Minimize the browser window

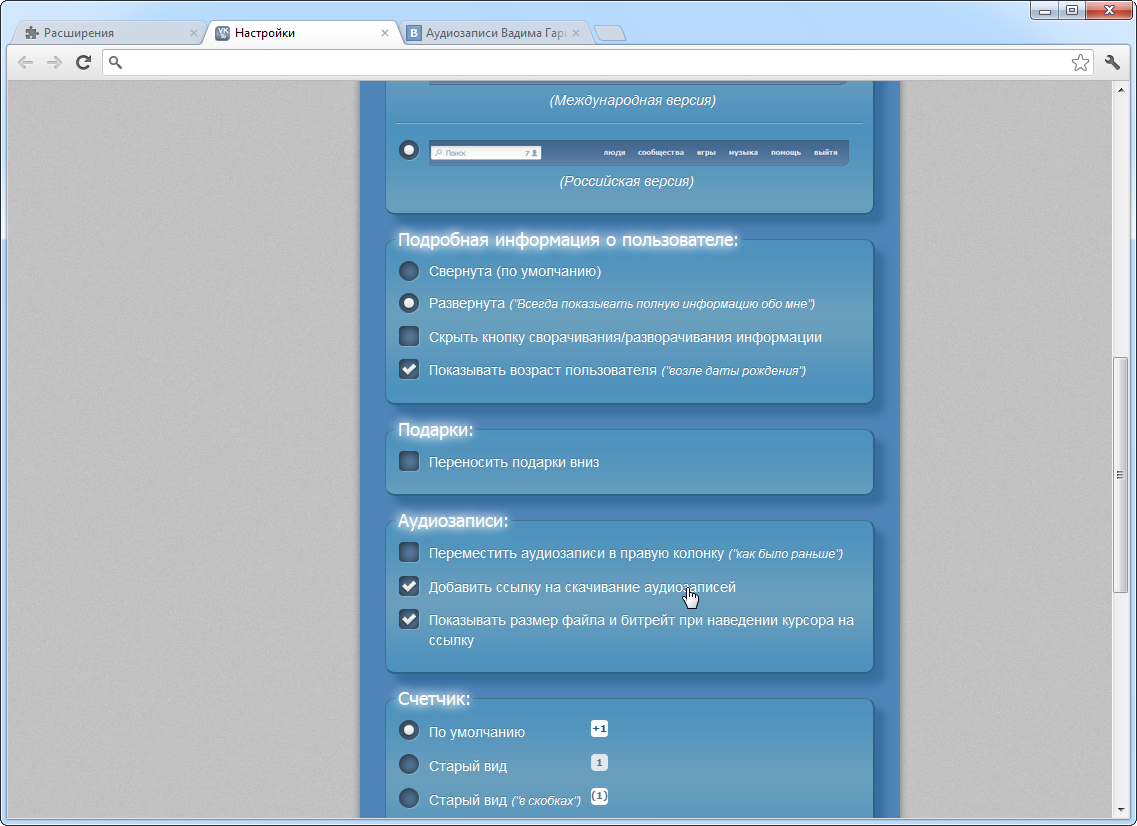(x=1045, y=11)
